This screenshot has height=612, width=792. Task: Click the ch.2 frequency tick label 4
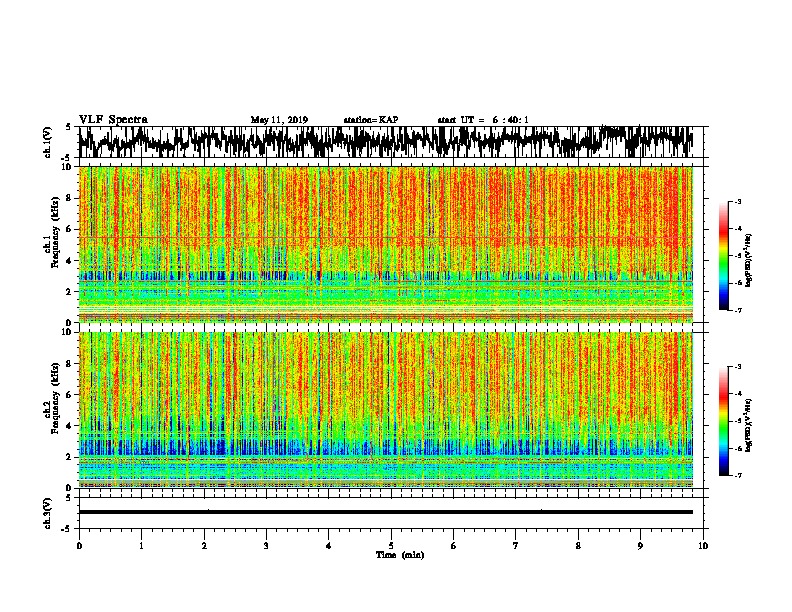coord(70,426)
